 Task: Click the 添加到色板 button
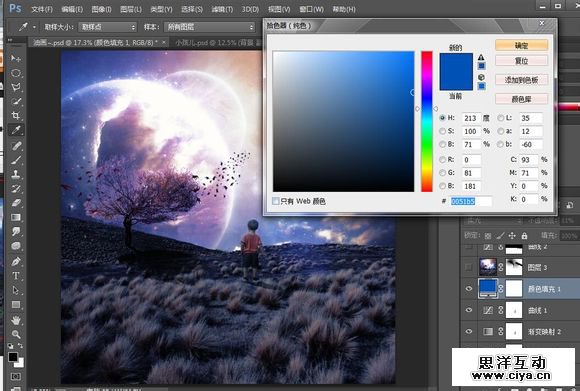coord(521,80)
